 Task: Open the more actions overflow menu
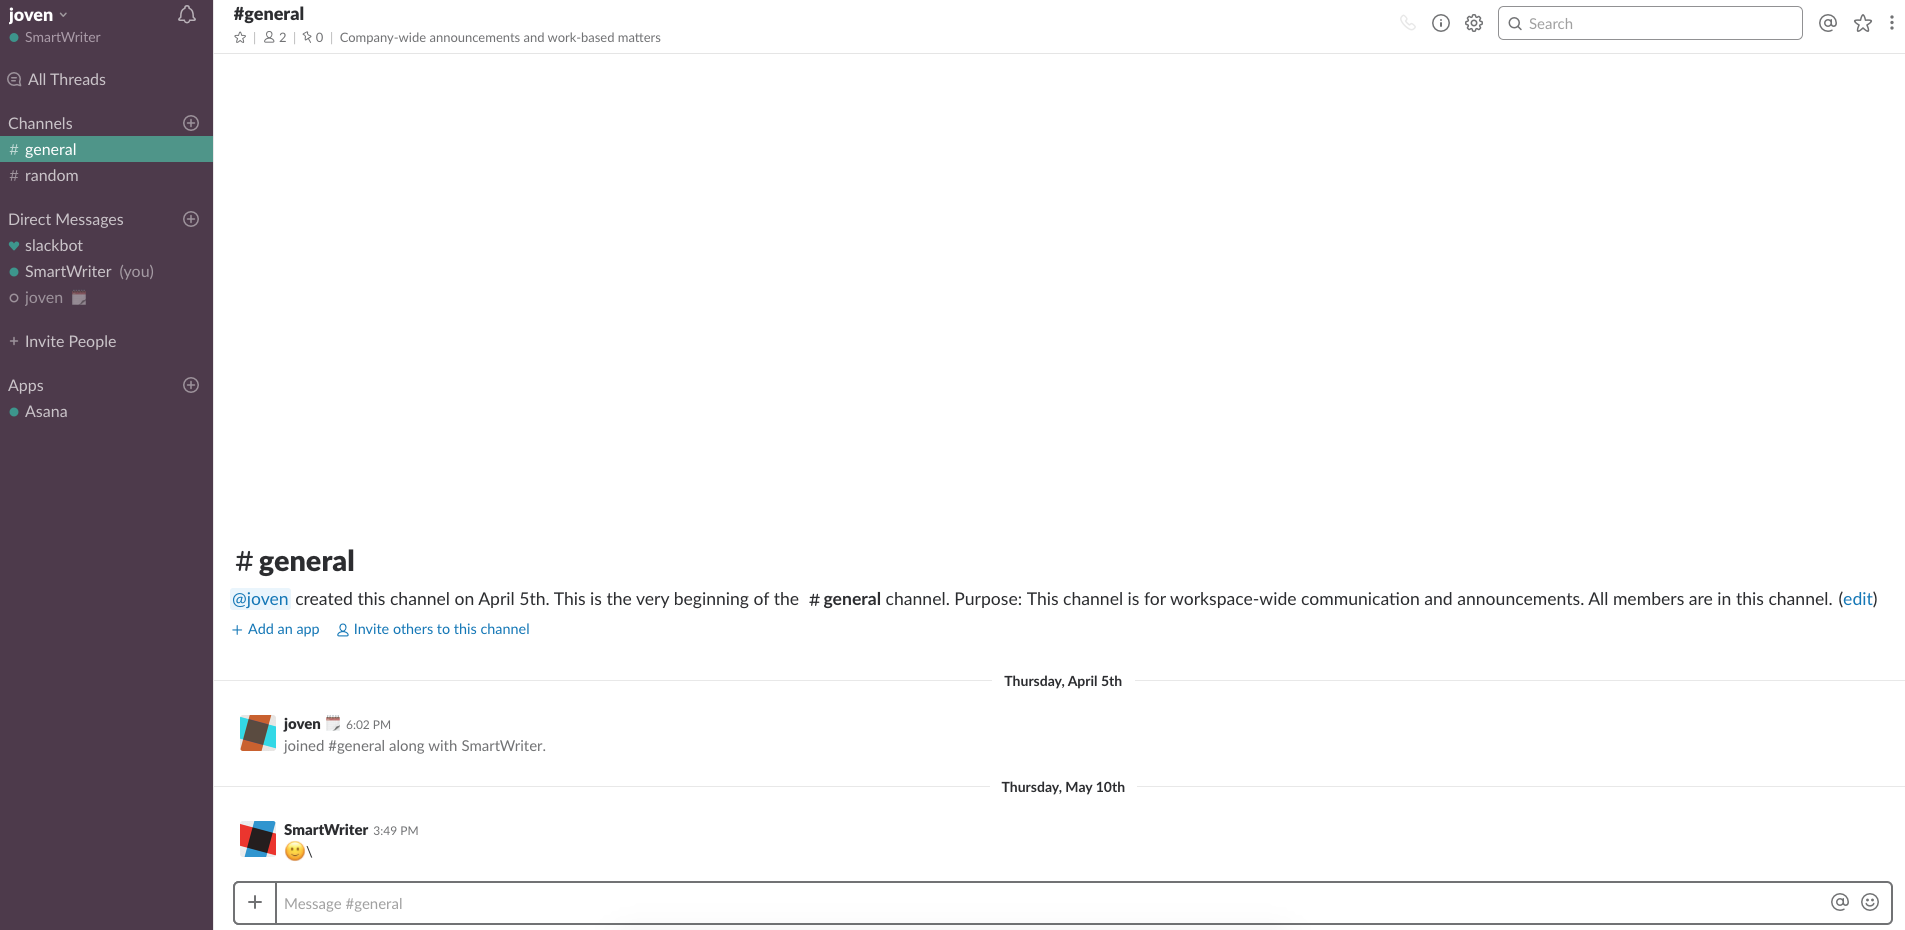1893,22
